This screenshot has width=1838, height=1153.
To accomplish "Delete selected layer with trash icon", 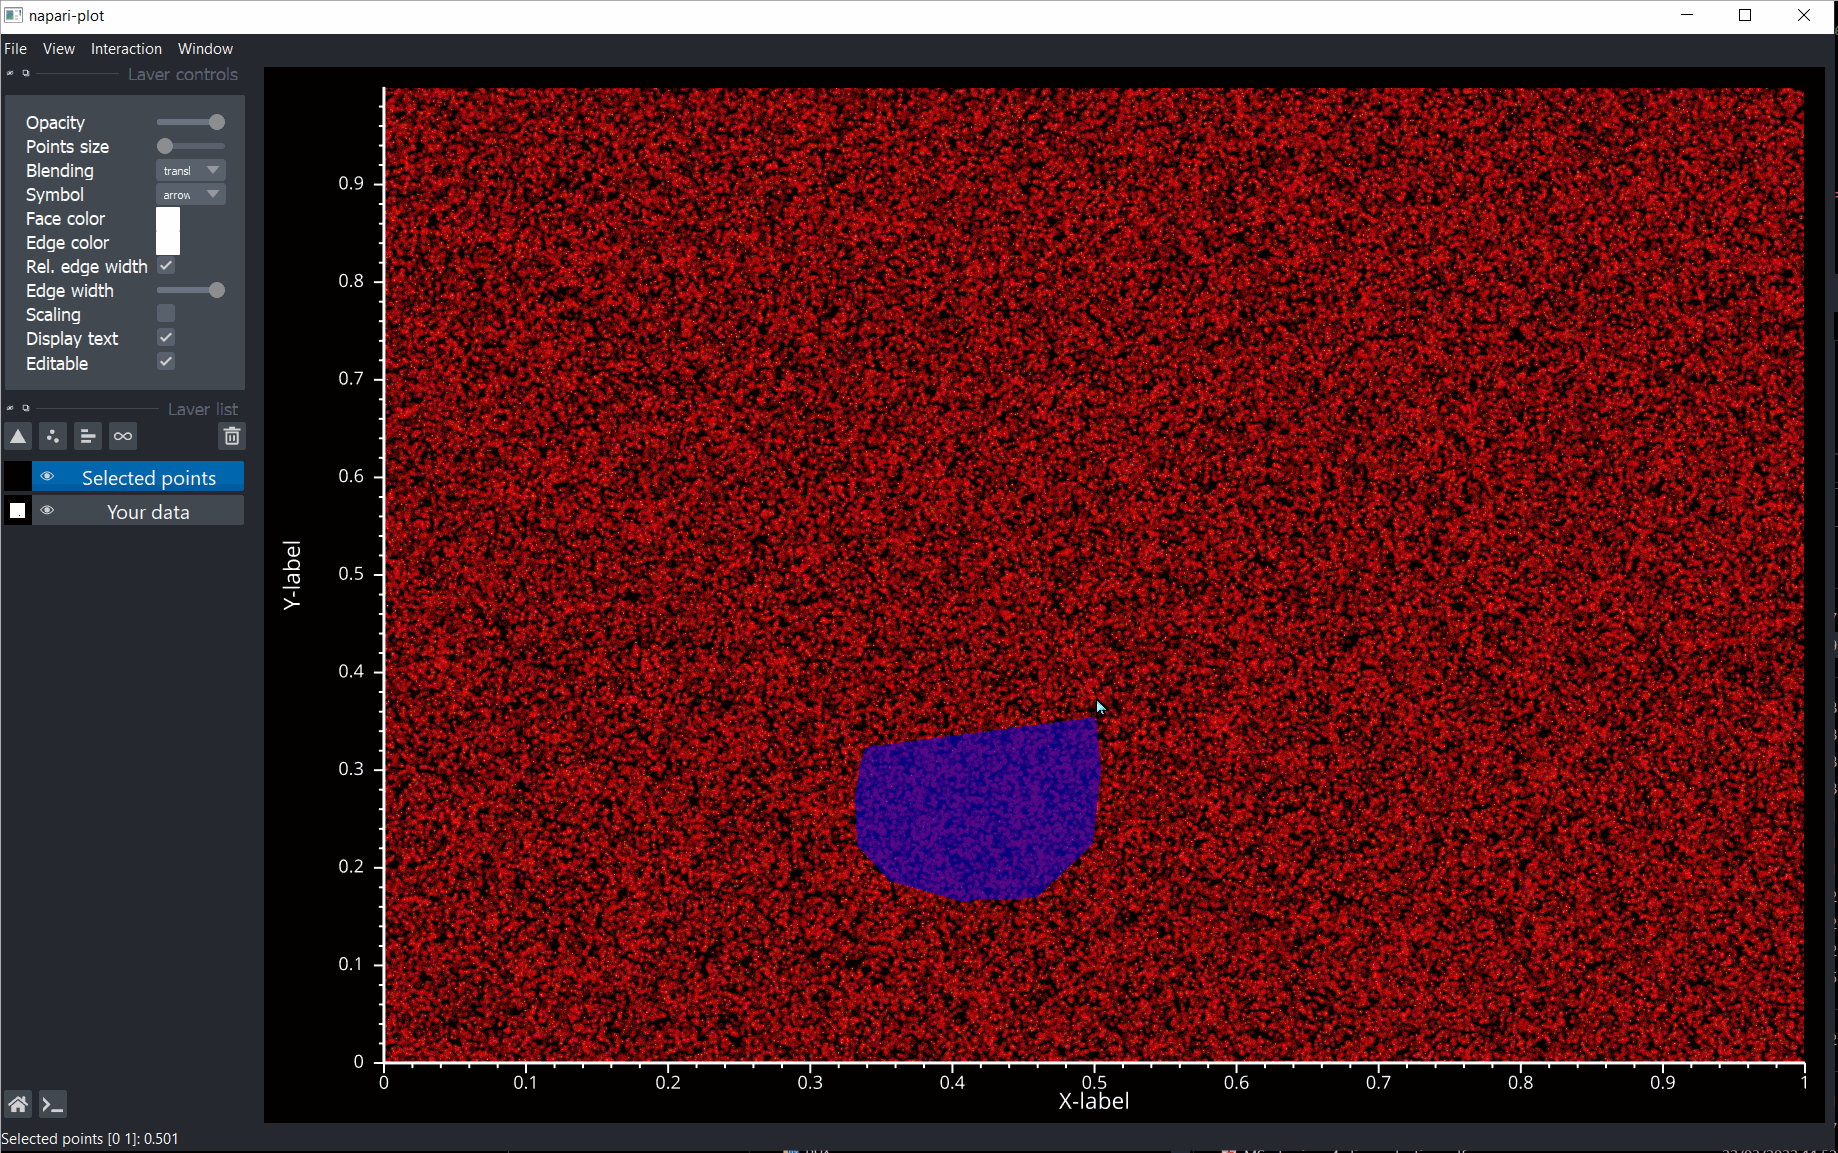I will pos(231,436).
